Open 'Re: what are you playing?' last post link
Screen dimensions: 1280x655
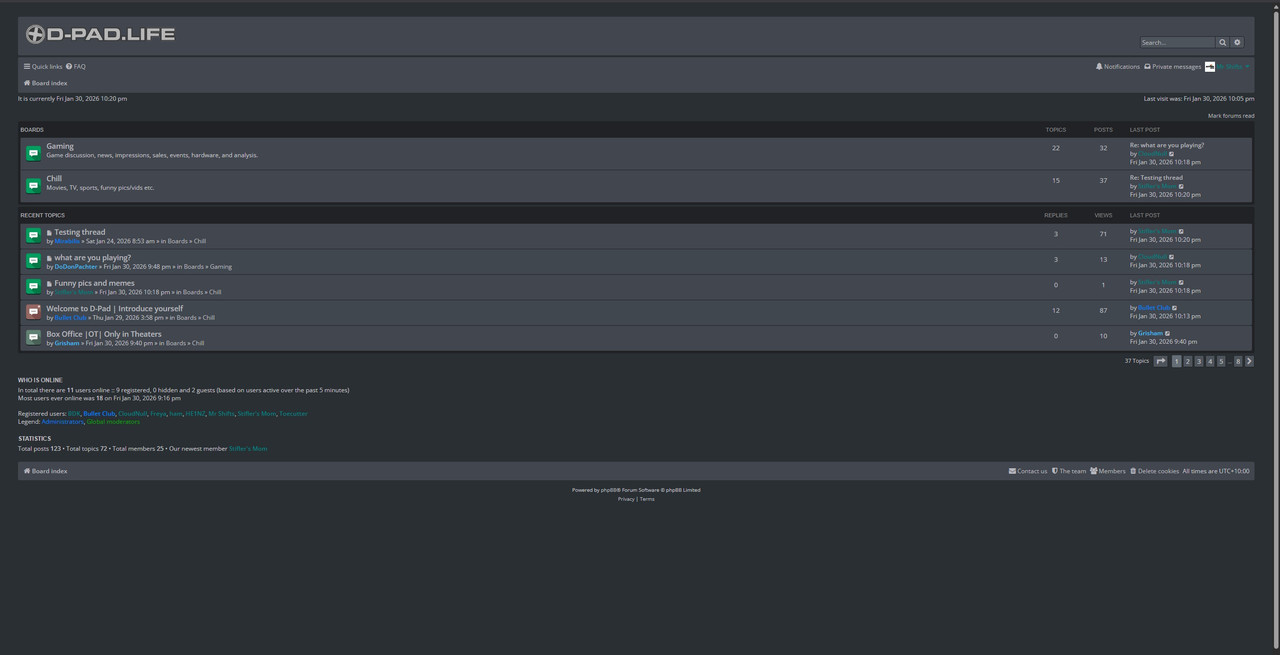[1167, 146]
